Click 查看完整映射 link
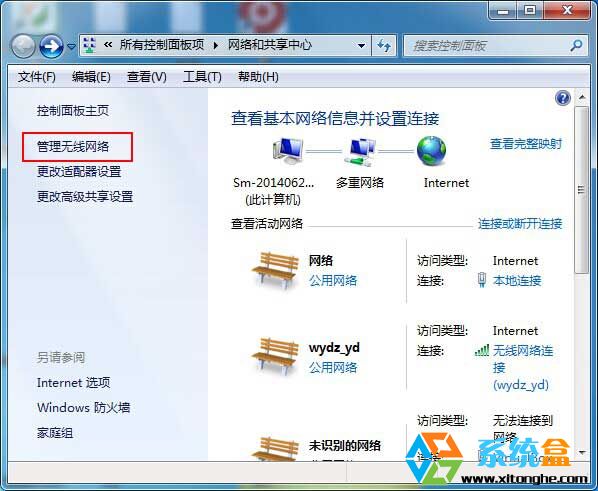Viewport: 598px width, 491px height. 526,144
